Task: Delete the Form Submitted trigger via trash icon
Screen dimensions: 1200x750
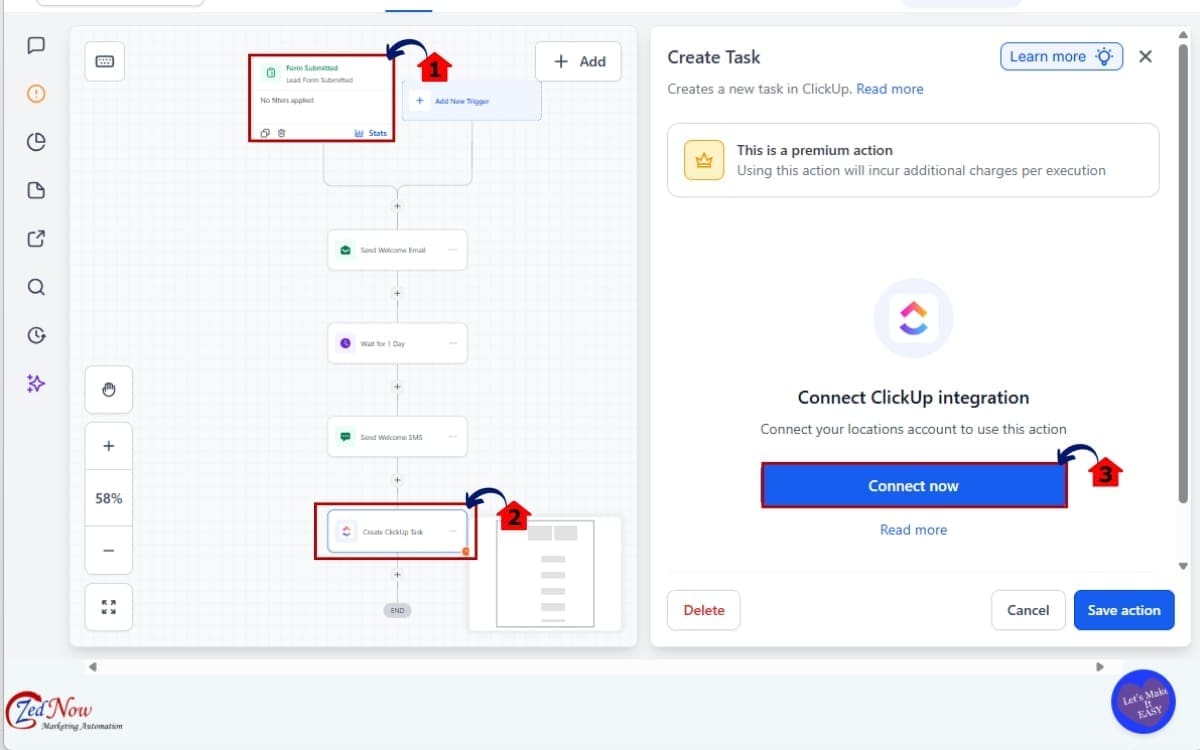Action: (281, 133)
